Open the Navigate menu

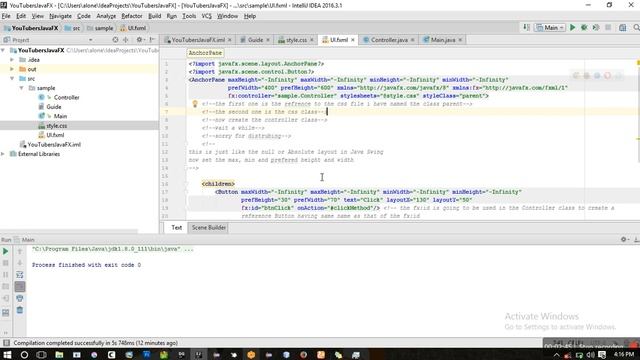tap(60, 16)
